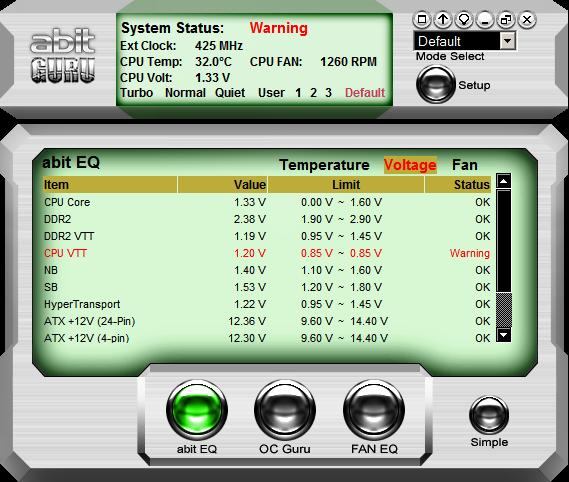
Task: Select the red Default mode text
Action: coord(365,93)
